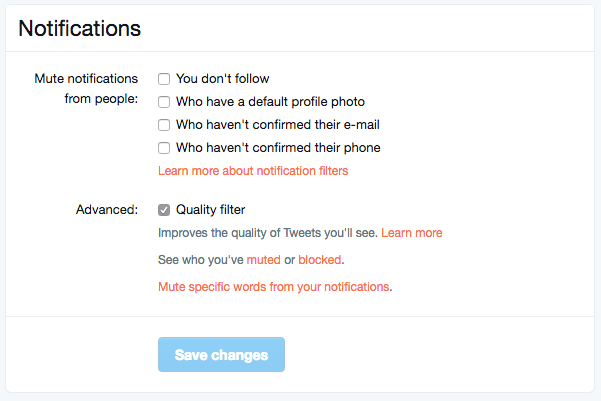Click the "Mute notifications from people:" label
The image size is (601, 401).
[x=86, y=89]
